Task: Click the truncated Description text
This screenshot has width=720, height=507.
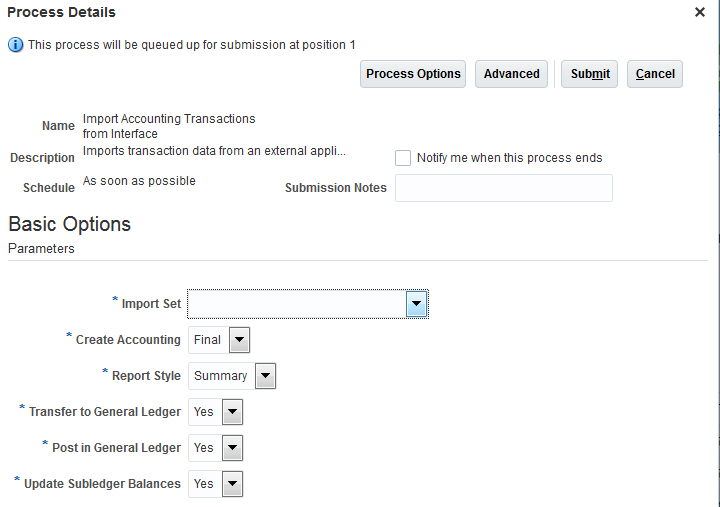Action: pos(214,151)
